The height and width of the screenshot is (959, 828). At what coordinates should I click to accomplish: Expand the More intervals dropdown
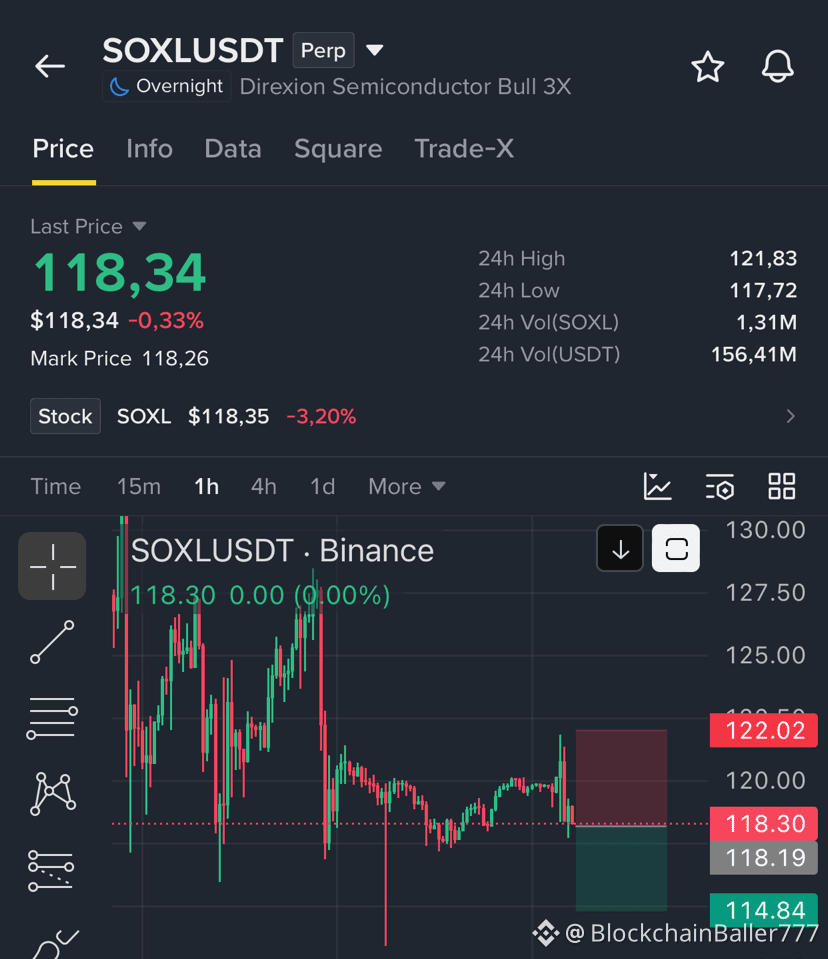(407, 487)
